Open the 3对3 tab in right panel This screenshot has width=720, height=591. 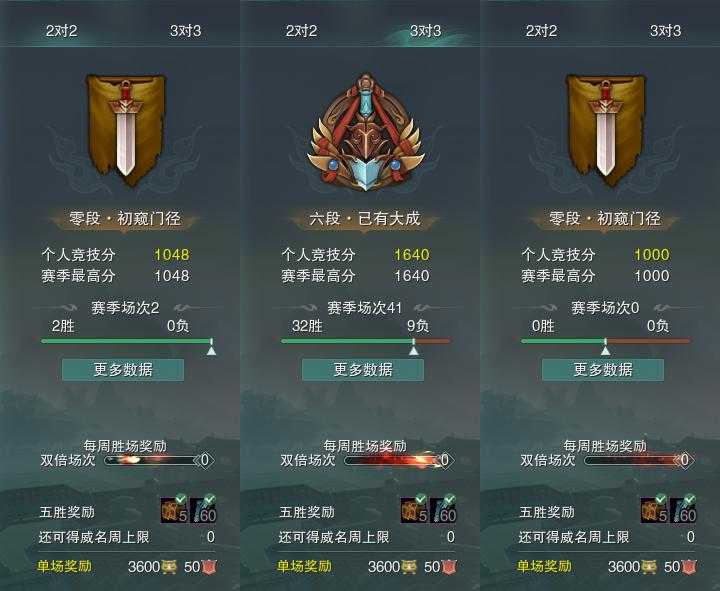coord(666,31)
